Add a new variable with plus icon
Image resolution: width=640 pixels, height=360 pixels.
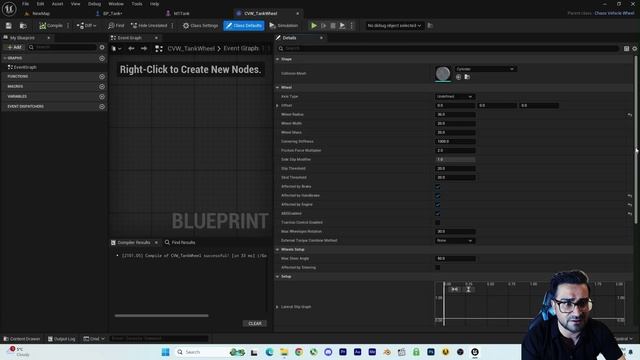point(102,96)
